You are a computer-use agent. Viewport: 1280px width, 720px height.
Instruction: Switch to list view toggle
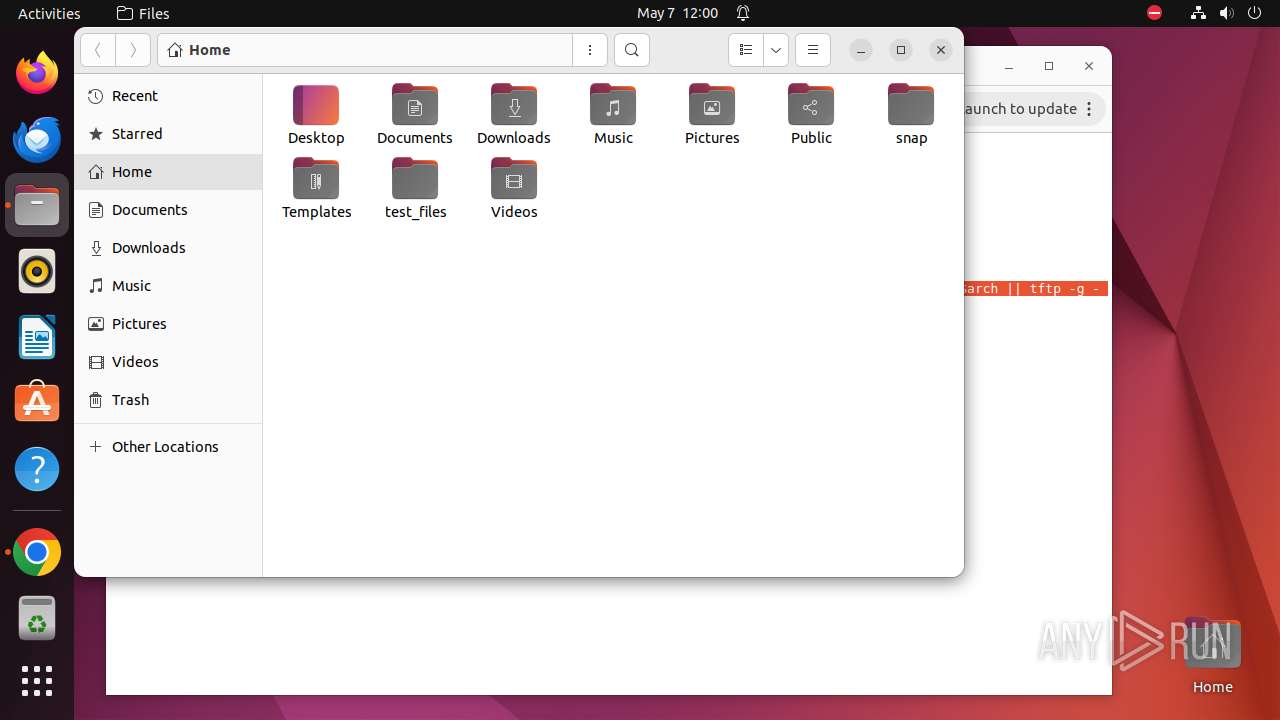point(746,50)
